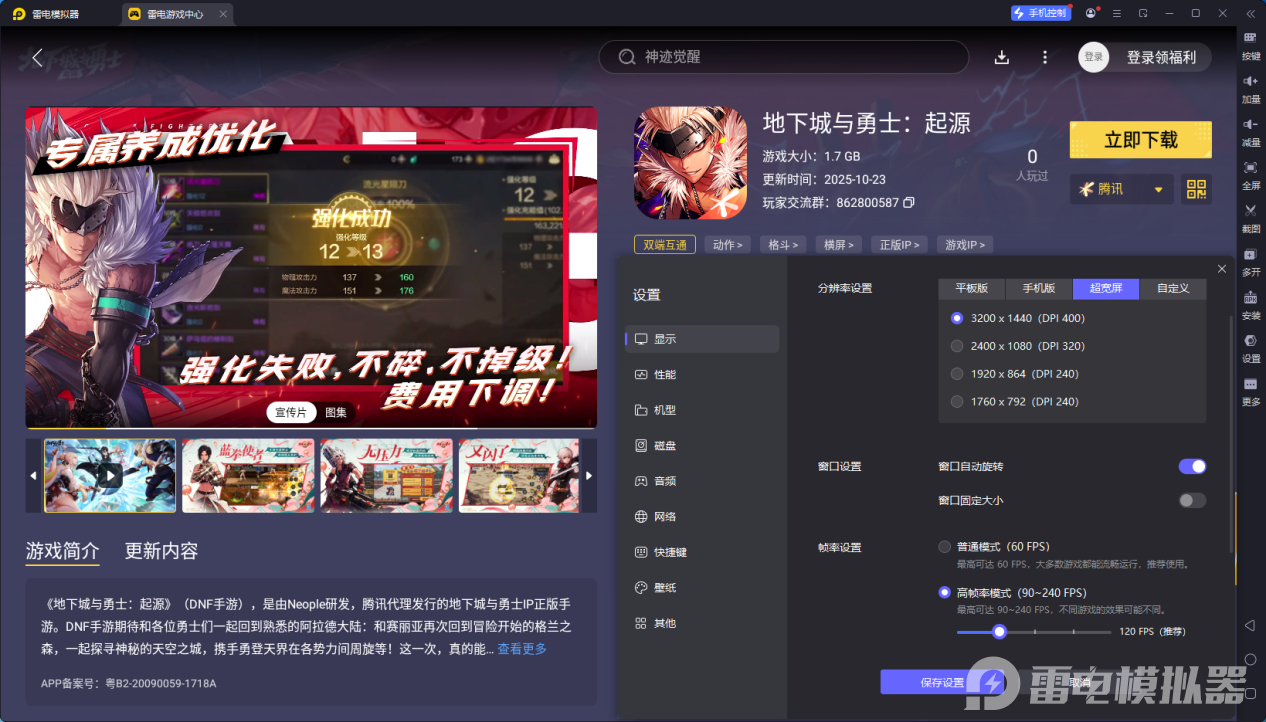Screen dimensions: 1266x722
Task: Open 音频 settings category
Action: click(702, 481)
